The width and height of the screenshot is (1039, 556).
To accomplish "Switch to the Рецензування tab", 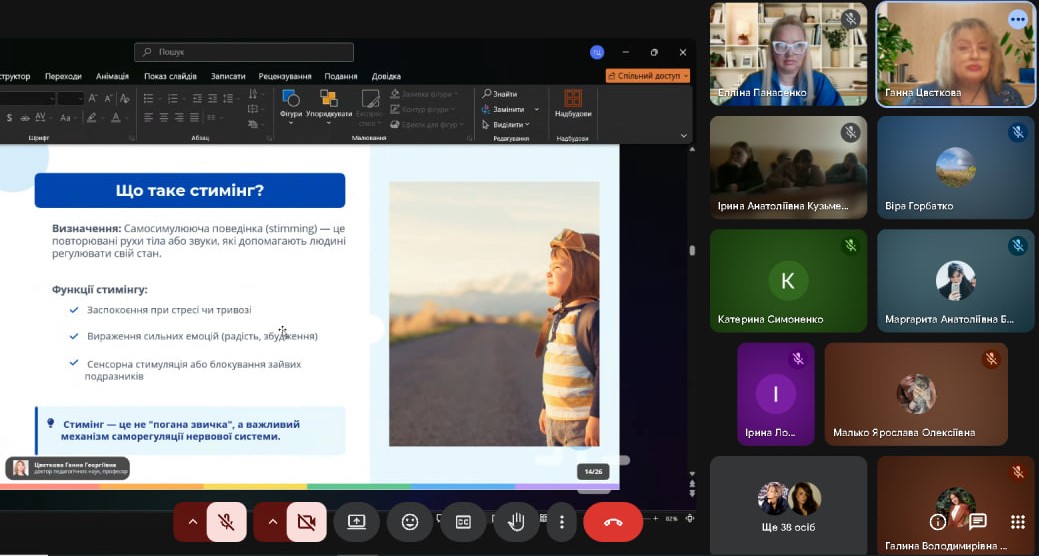I will click(x=285, y=76).
